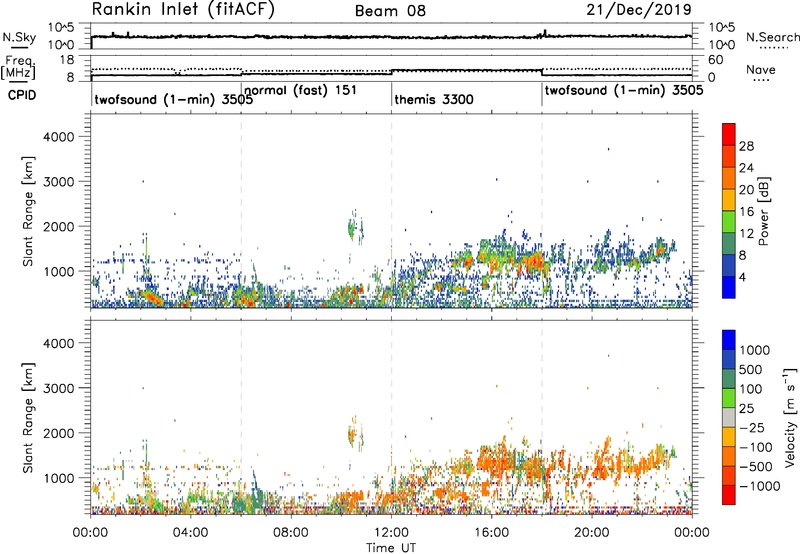Select the 'Freq. [MHz]' label
Viewport: 800px width, 554px height.
18,67
